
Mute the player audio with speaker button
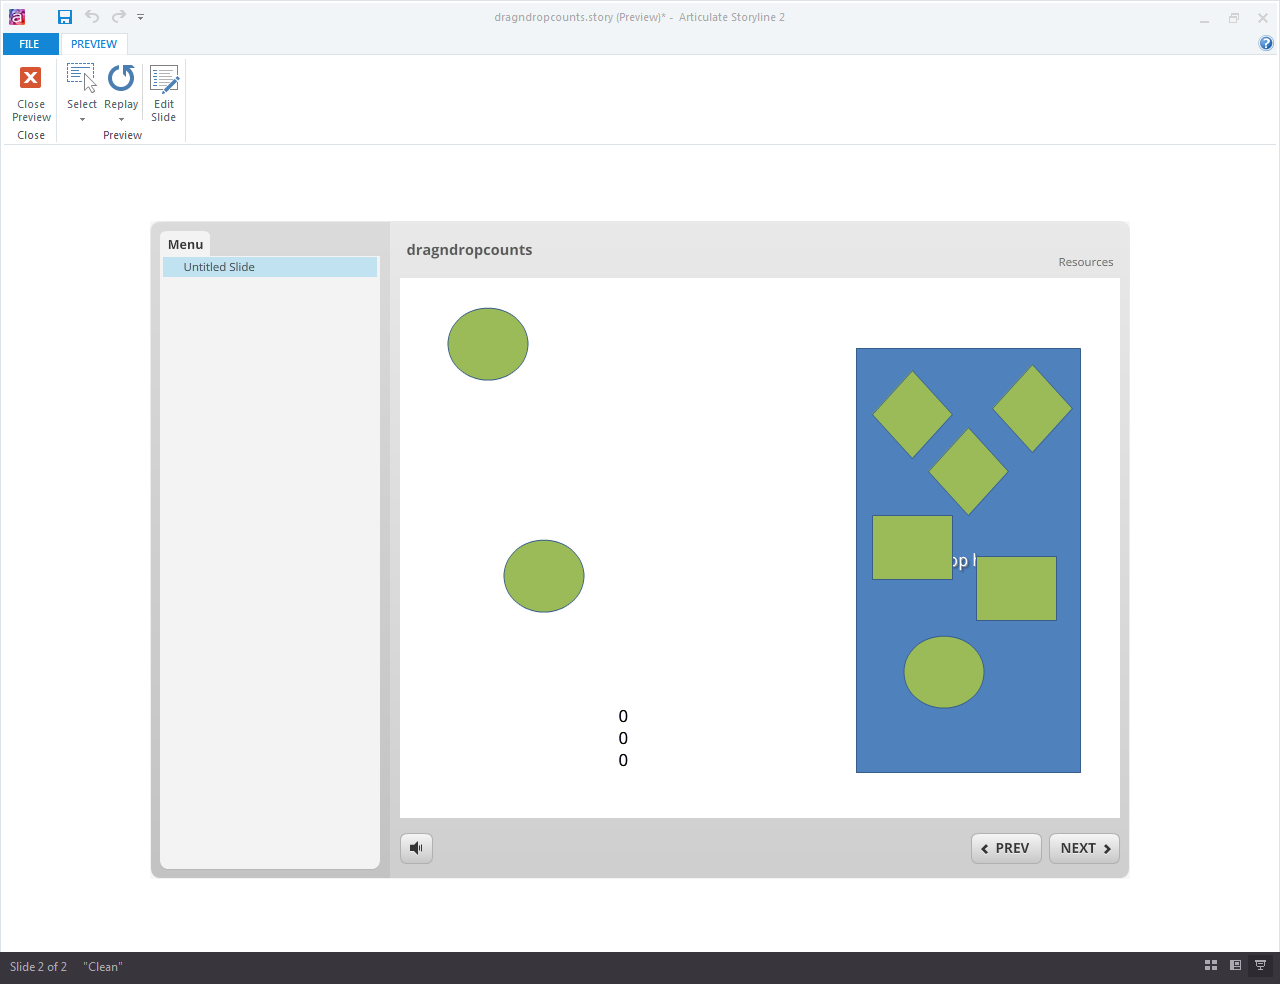coord(416,848)
